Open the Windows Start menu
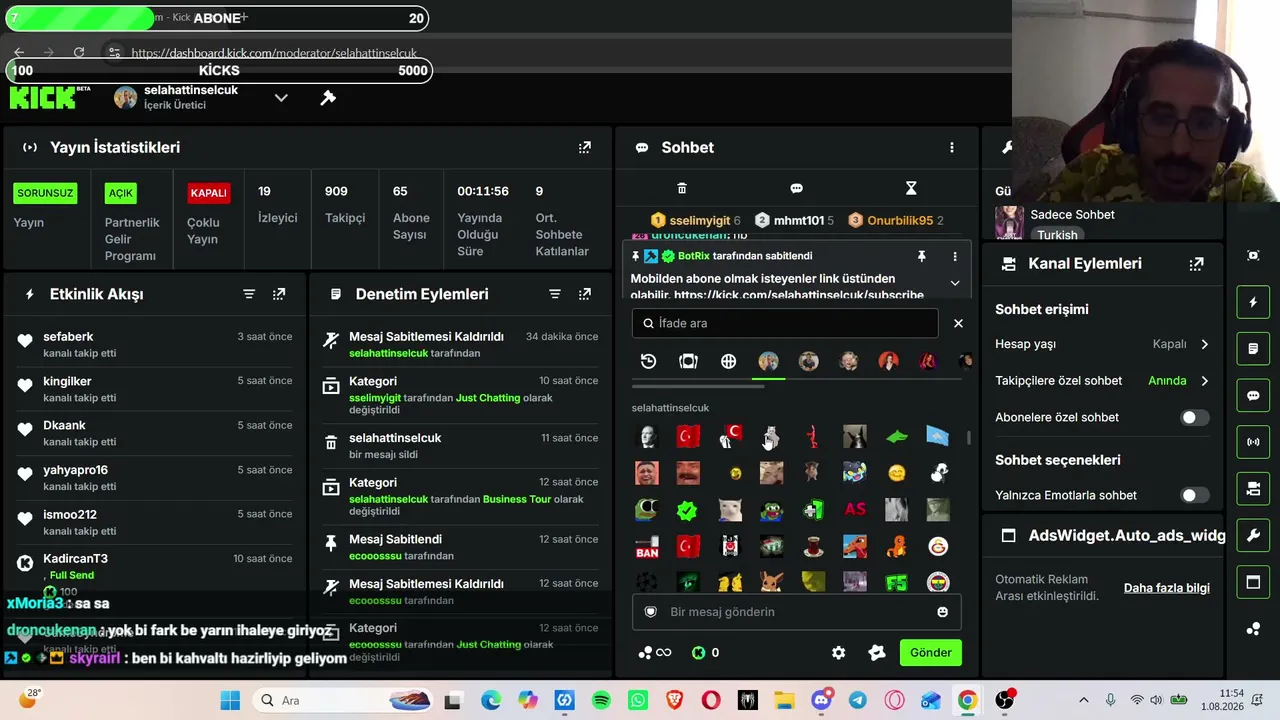Screen dimensions: 1280x720 (230, 700)
